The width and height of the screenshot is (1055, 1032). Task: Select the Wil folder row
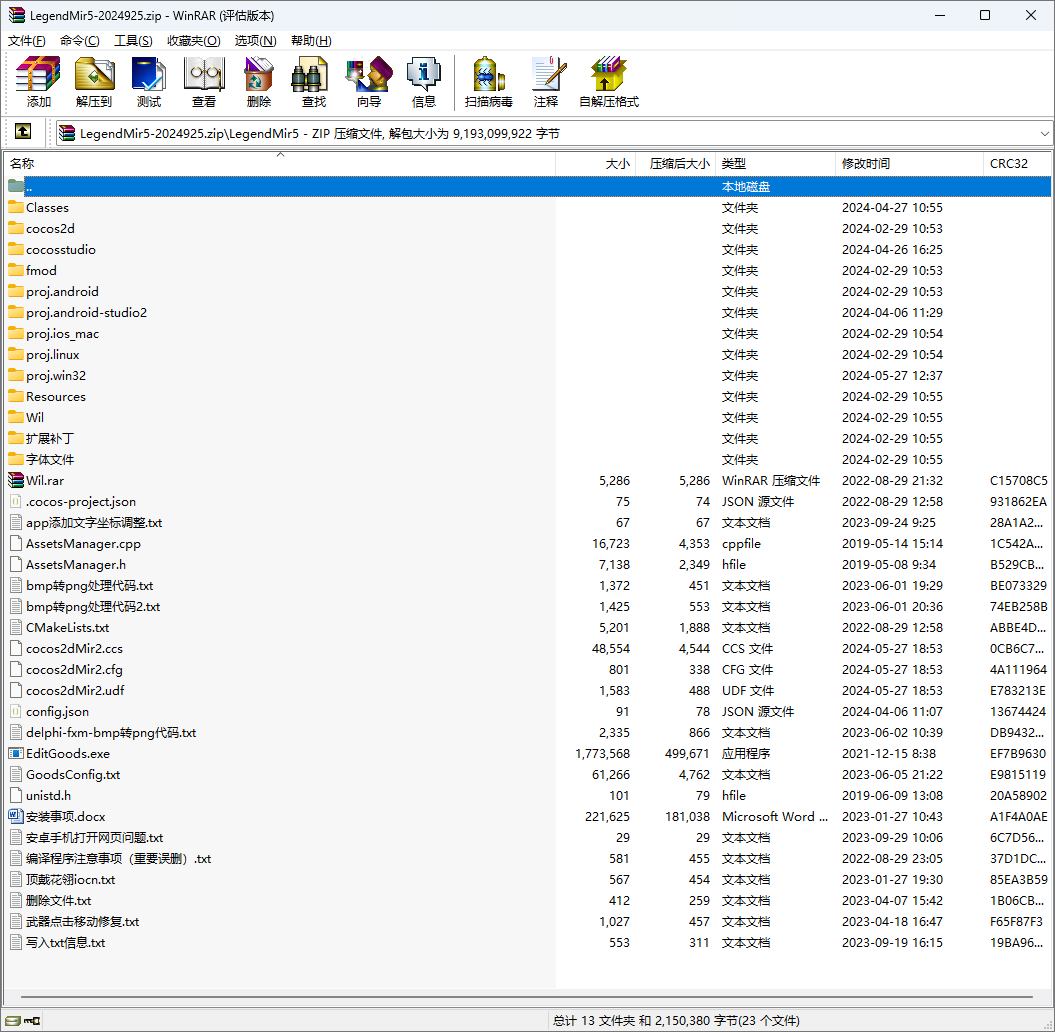[x=528, y=417]
